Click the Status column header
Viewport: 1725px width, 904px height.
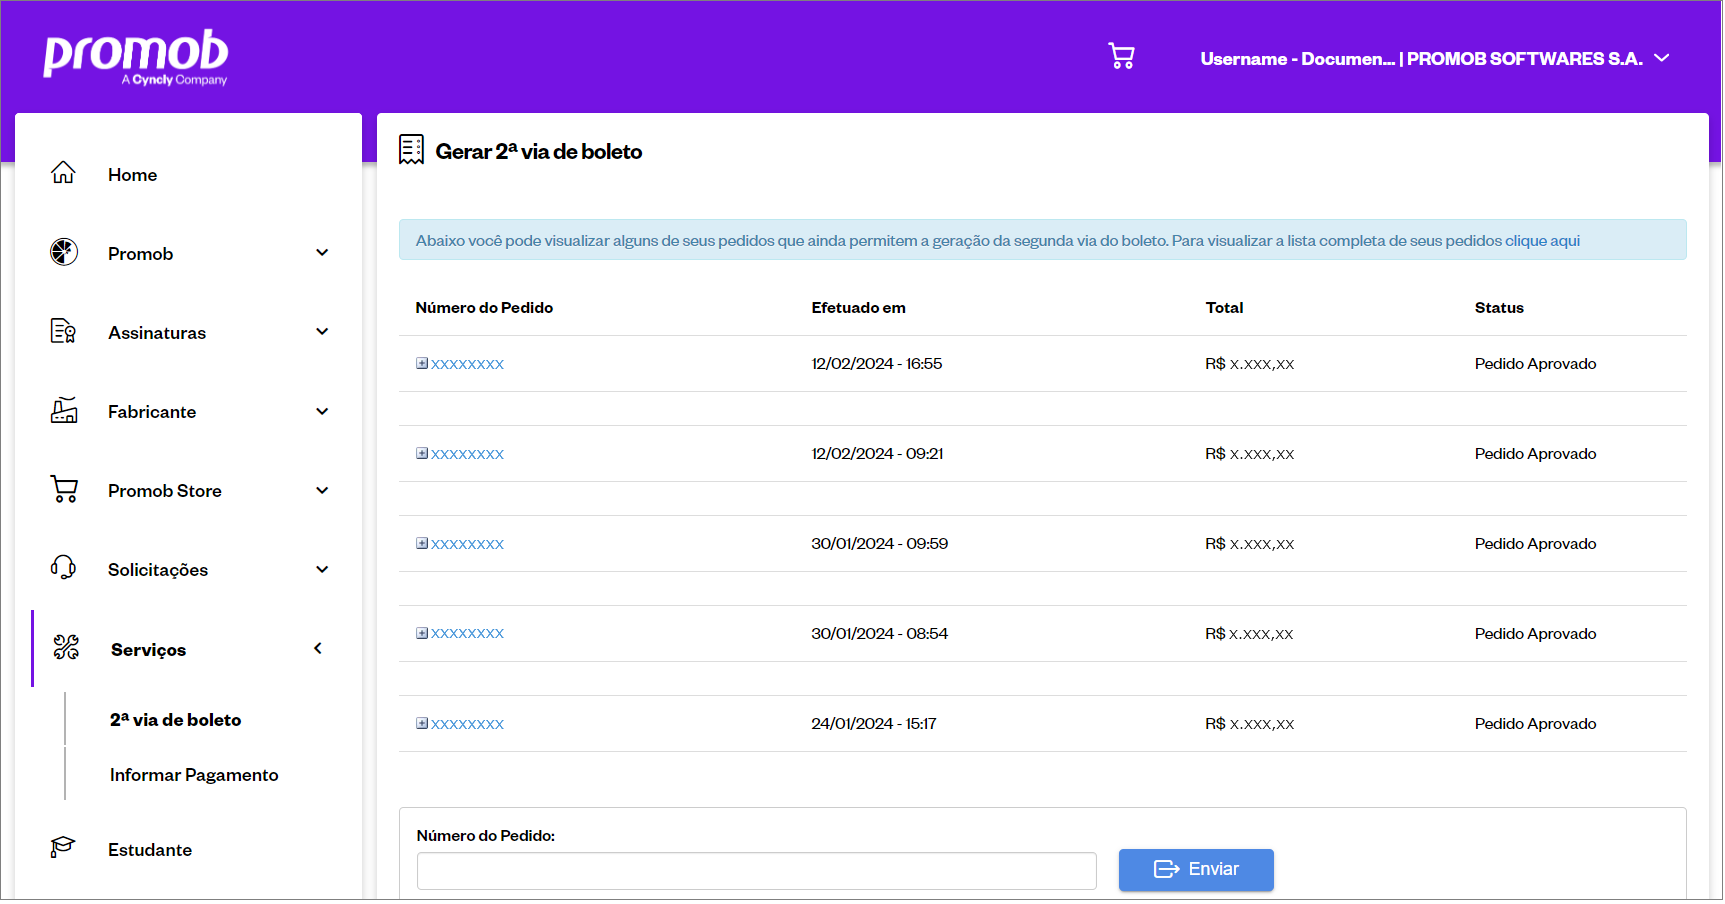point(1499,308)
